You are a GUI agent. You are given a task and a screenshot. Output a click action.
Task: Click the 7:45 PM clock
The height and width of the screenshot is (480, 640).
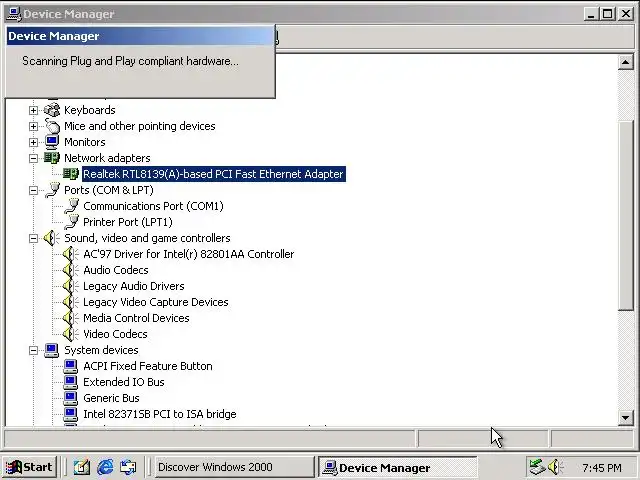[x=602, y=467]
